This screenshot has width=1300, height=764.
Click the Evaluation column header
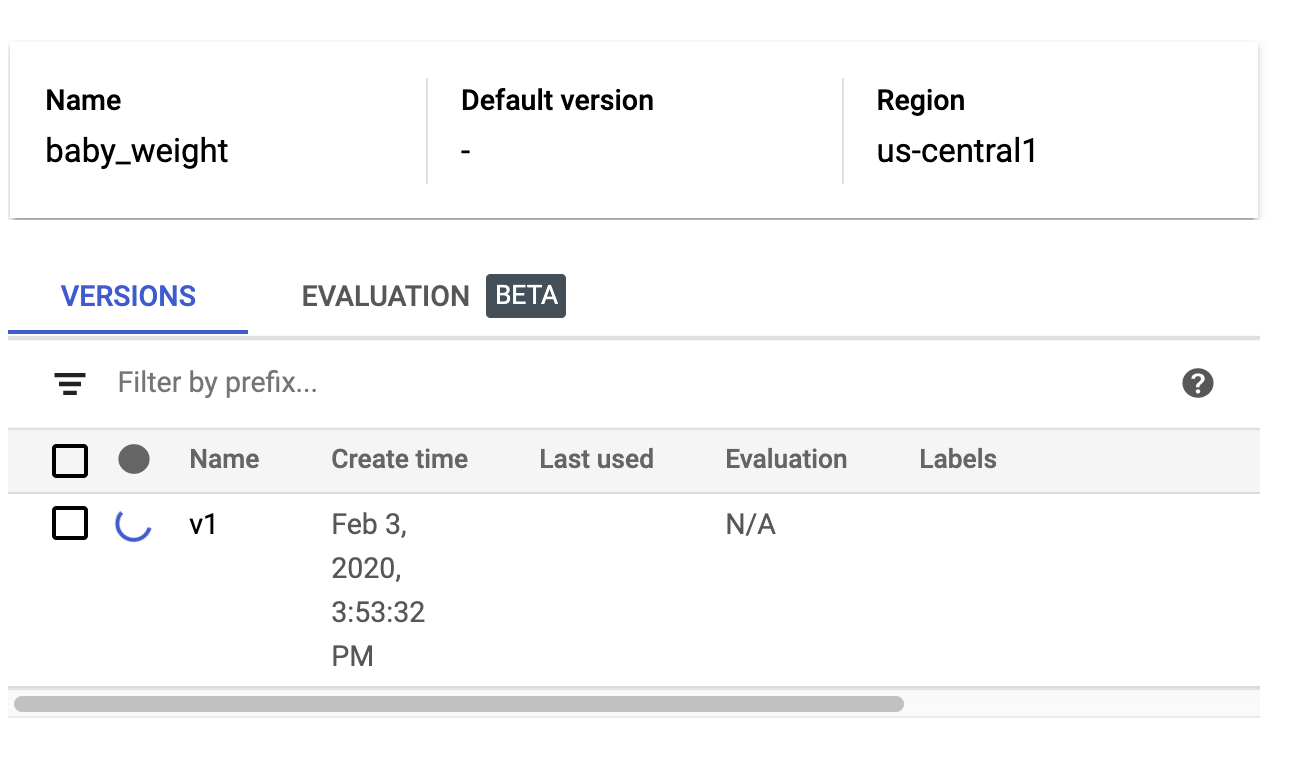[786, 459]
